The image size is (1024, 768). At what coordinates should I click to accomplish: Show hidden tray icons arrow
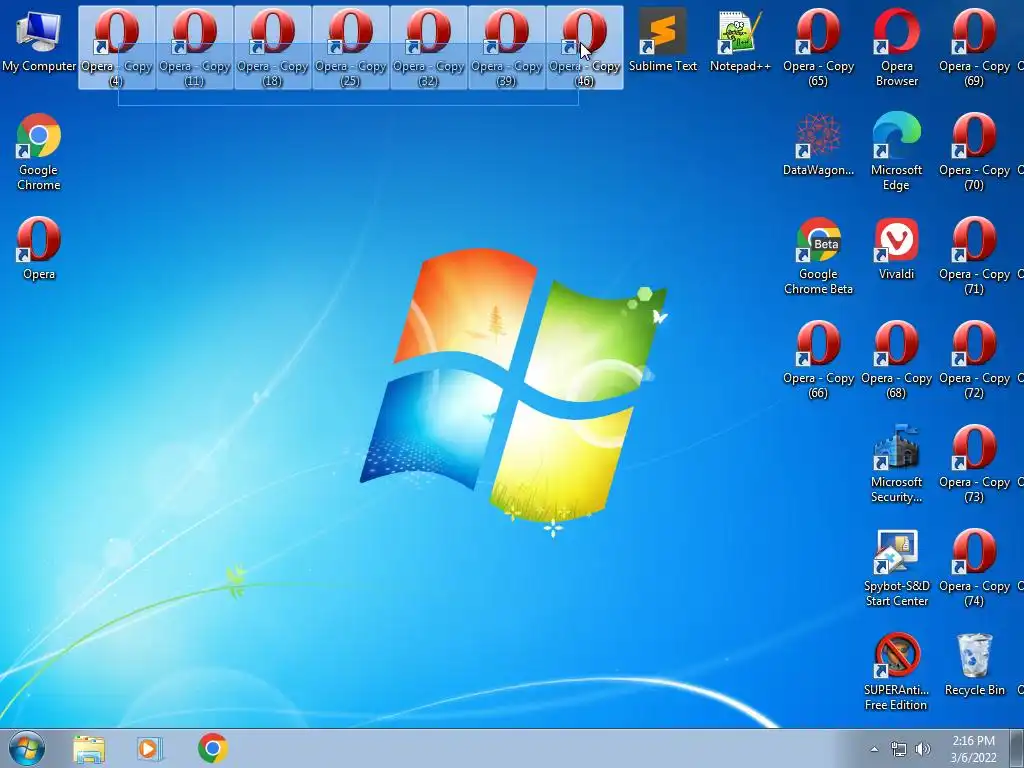click(x=874, y=749)
